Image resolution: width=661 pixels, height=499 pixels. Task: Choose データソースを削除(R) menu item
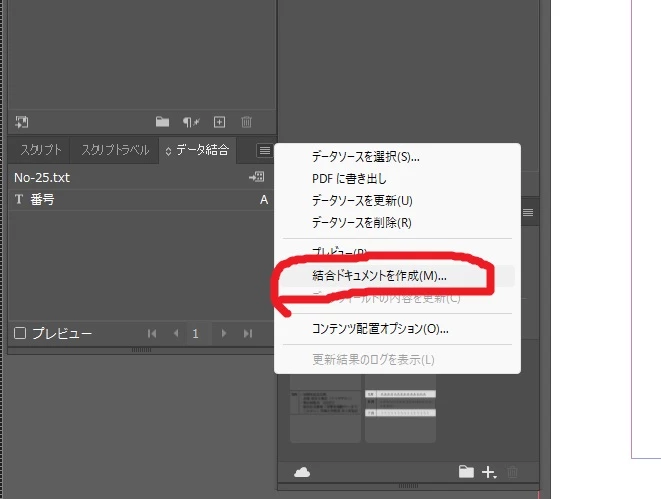[x=398, y=223]
